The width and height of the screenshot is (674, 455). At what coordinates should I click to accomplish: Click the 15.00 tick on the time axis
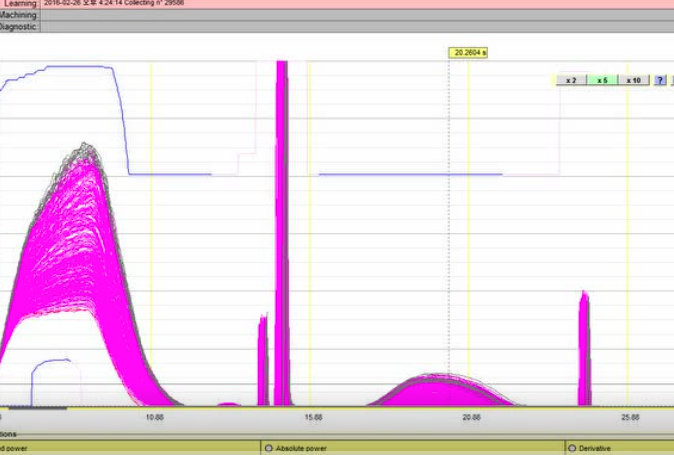[313, 416]
